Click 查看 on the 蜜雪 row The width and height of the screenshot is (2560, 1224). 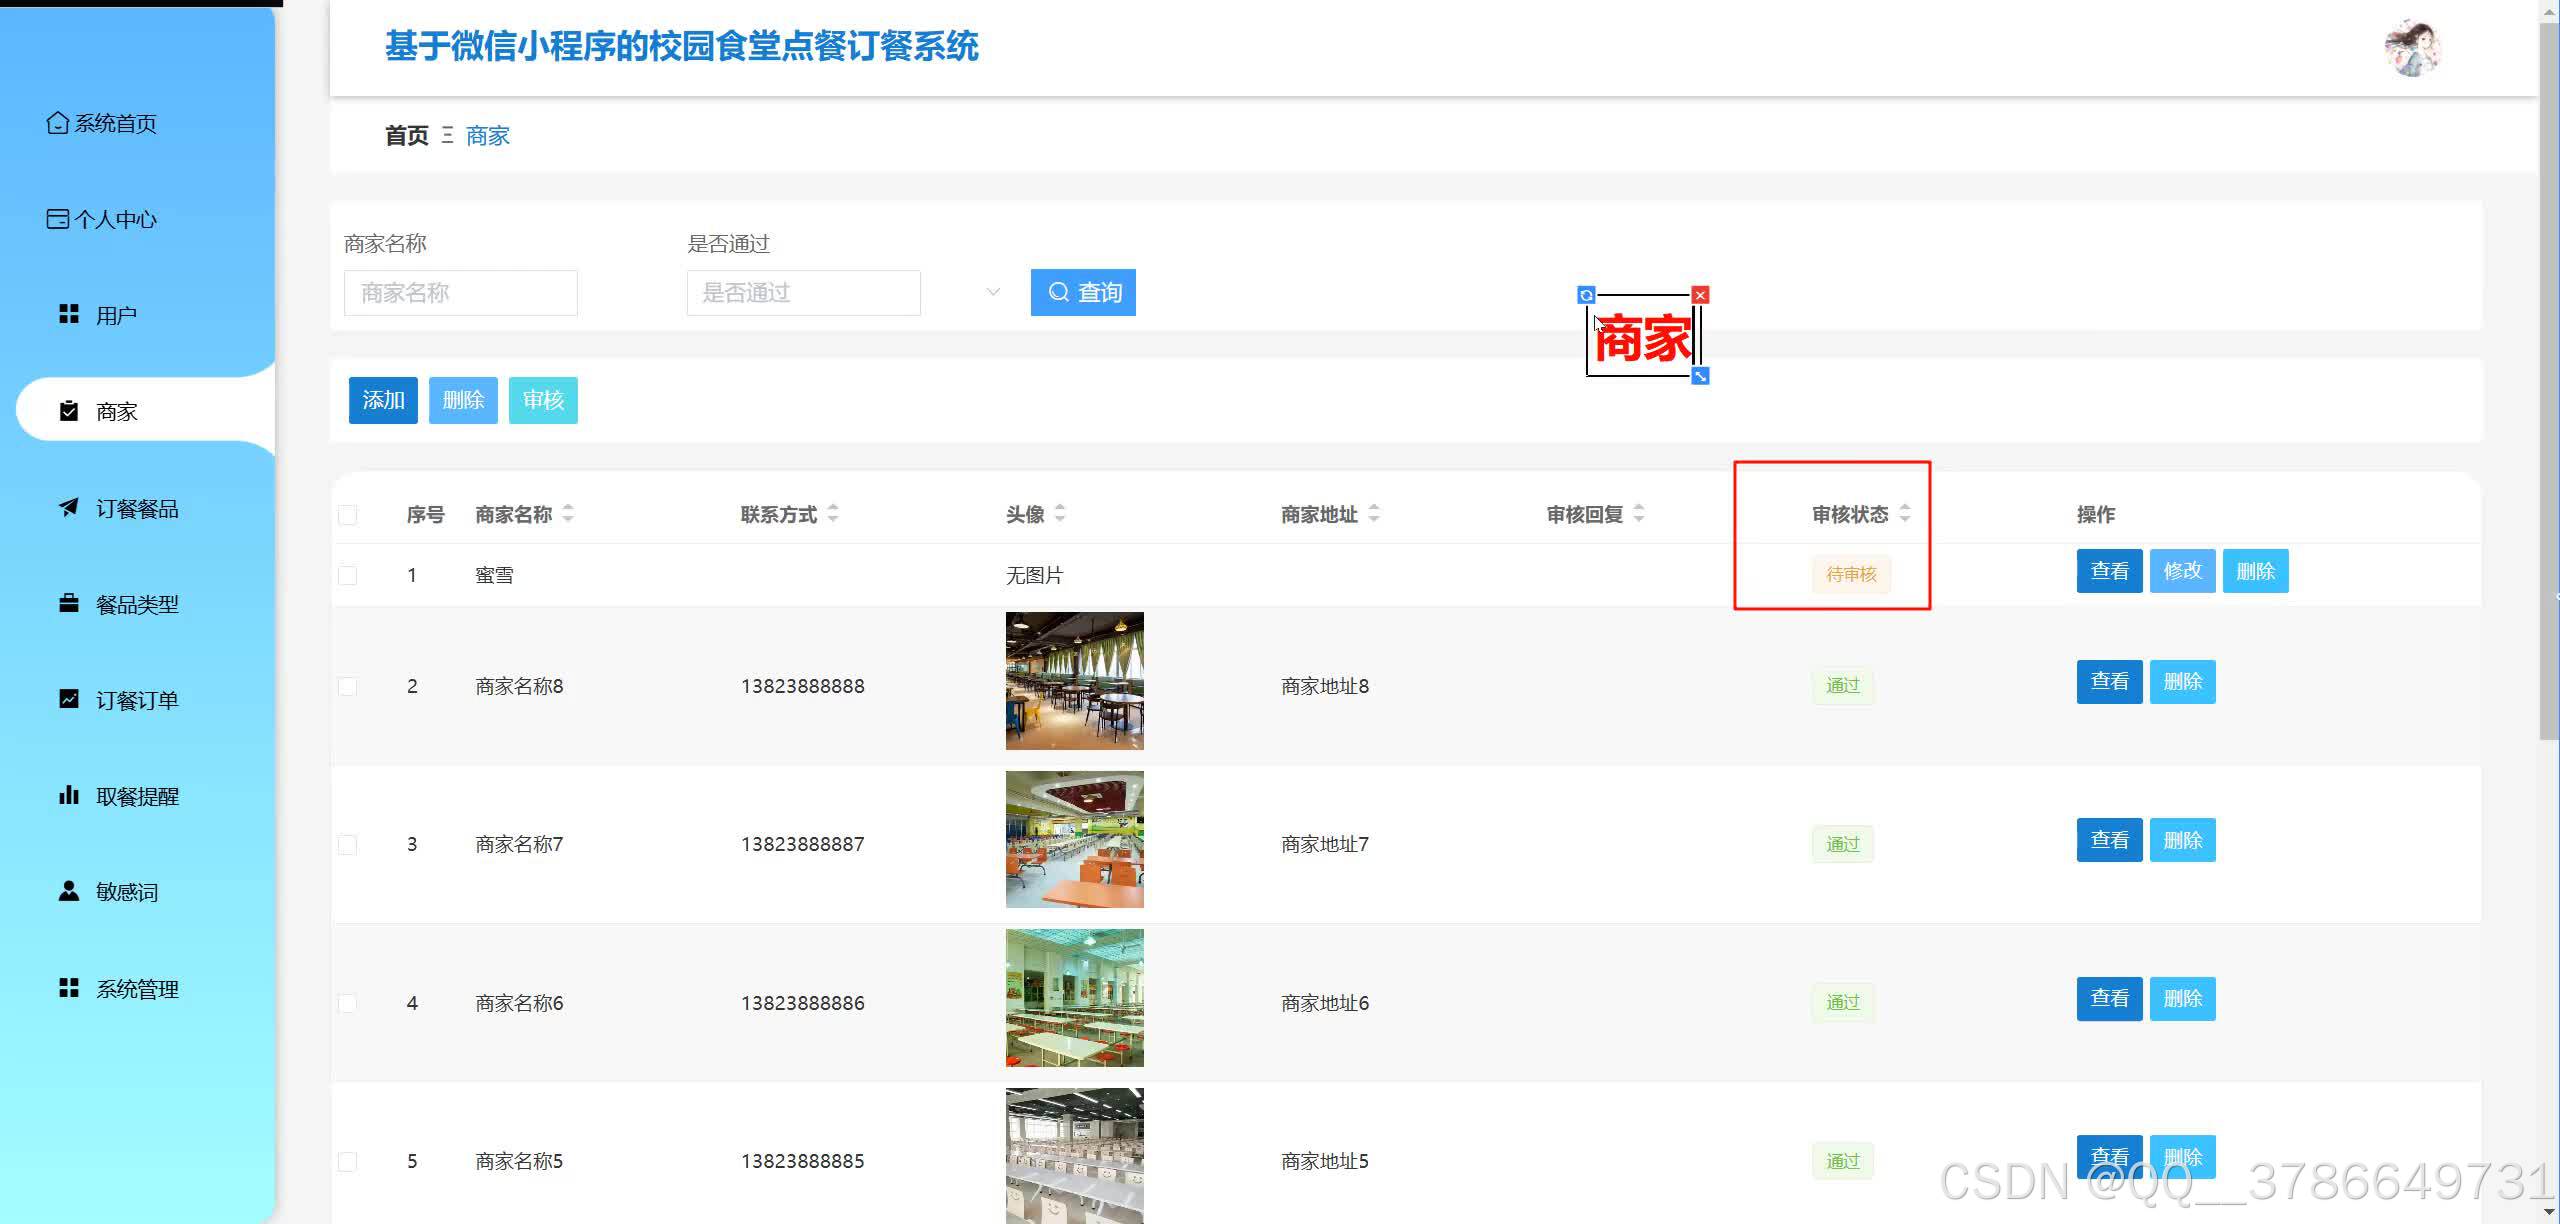(x=2109, y=570)
